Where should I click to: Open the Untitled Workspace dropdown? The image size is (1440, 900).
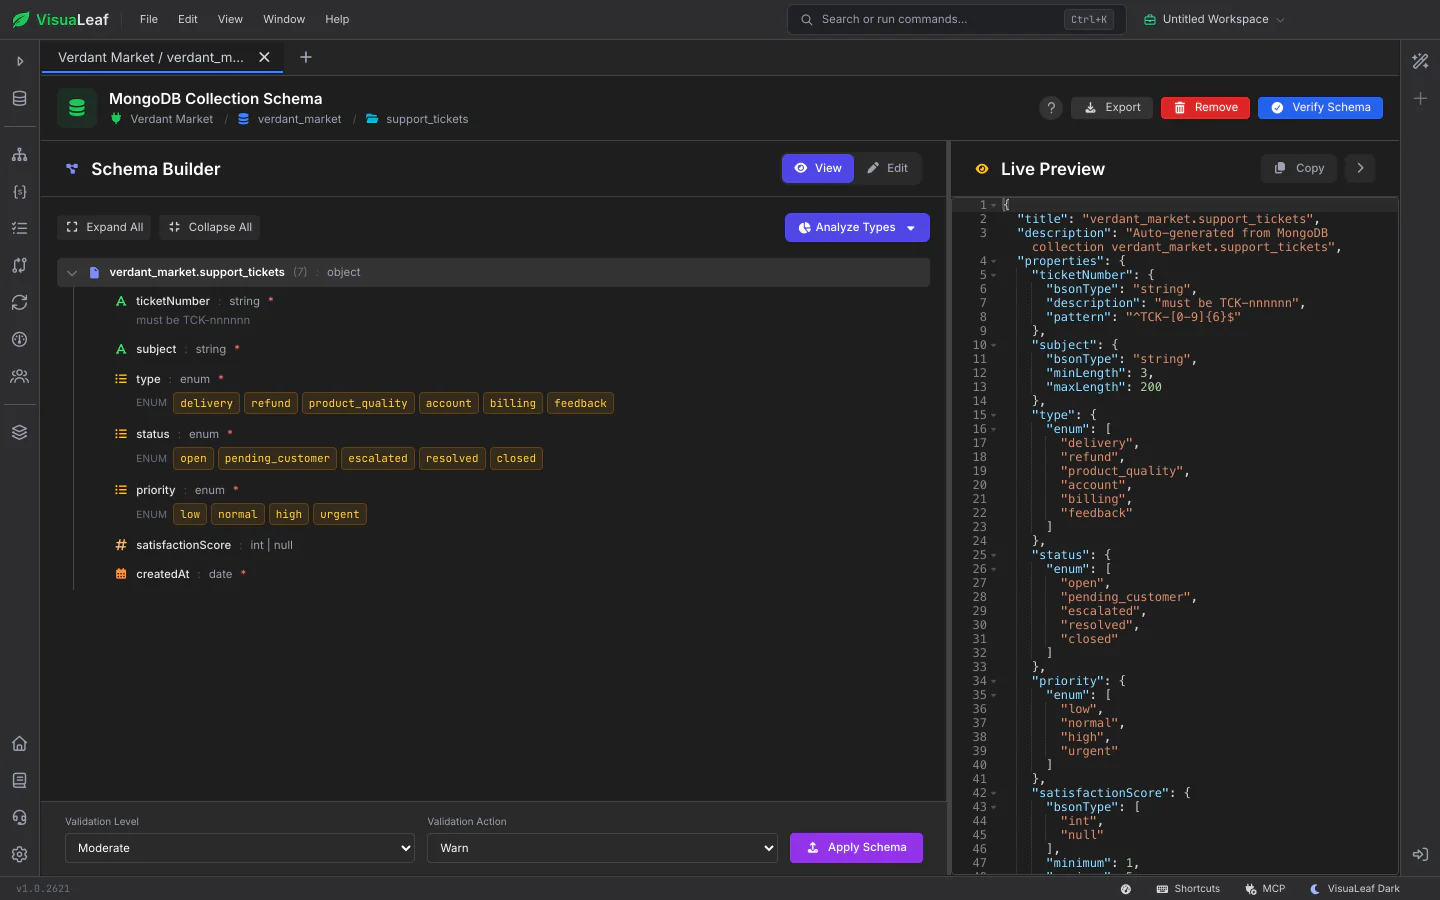click(x=1214, y=19)
